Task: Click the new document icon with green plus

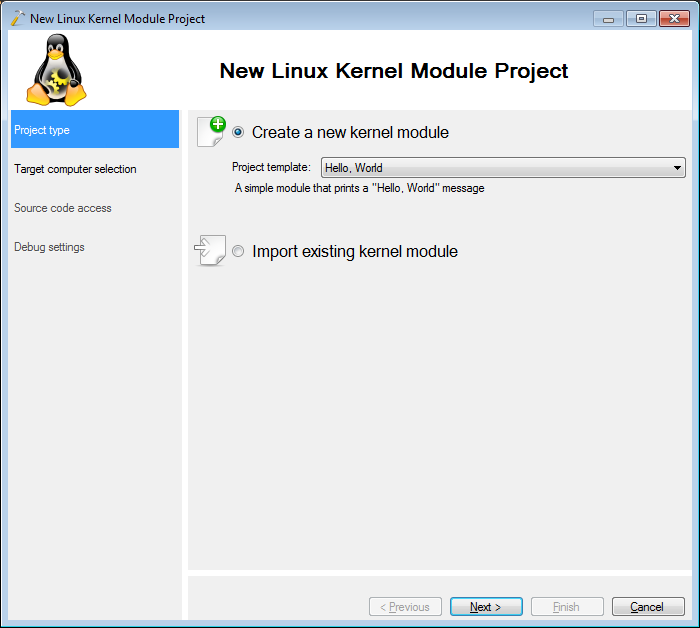Action: click(x=212, y=132)
